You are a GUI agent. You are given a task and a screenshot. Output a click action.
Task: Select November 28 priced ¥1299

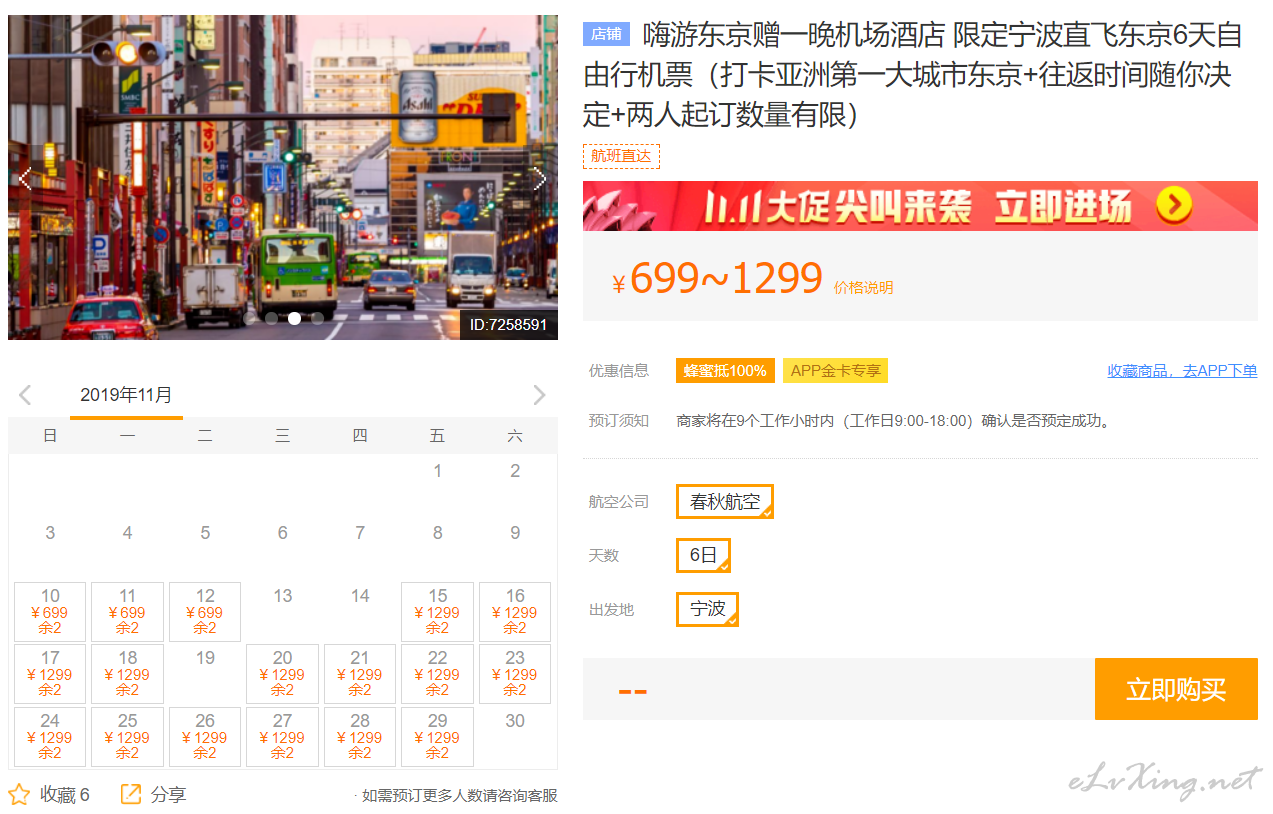pos(360,737)
